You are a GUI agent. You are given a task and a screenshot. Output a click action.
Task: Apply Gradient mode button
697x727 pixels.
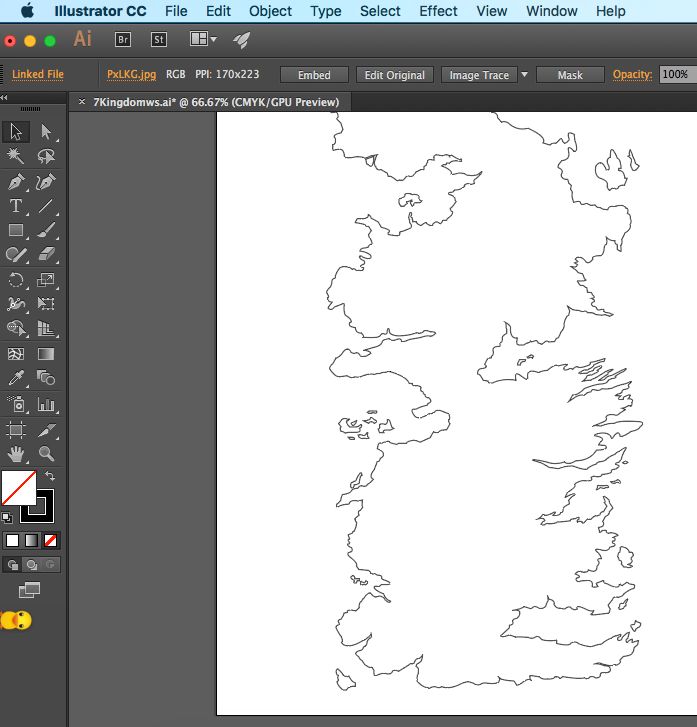tap(32, 540)
